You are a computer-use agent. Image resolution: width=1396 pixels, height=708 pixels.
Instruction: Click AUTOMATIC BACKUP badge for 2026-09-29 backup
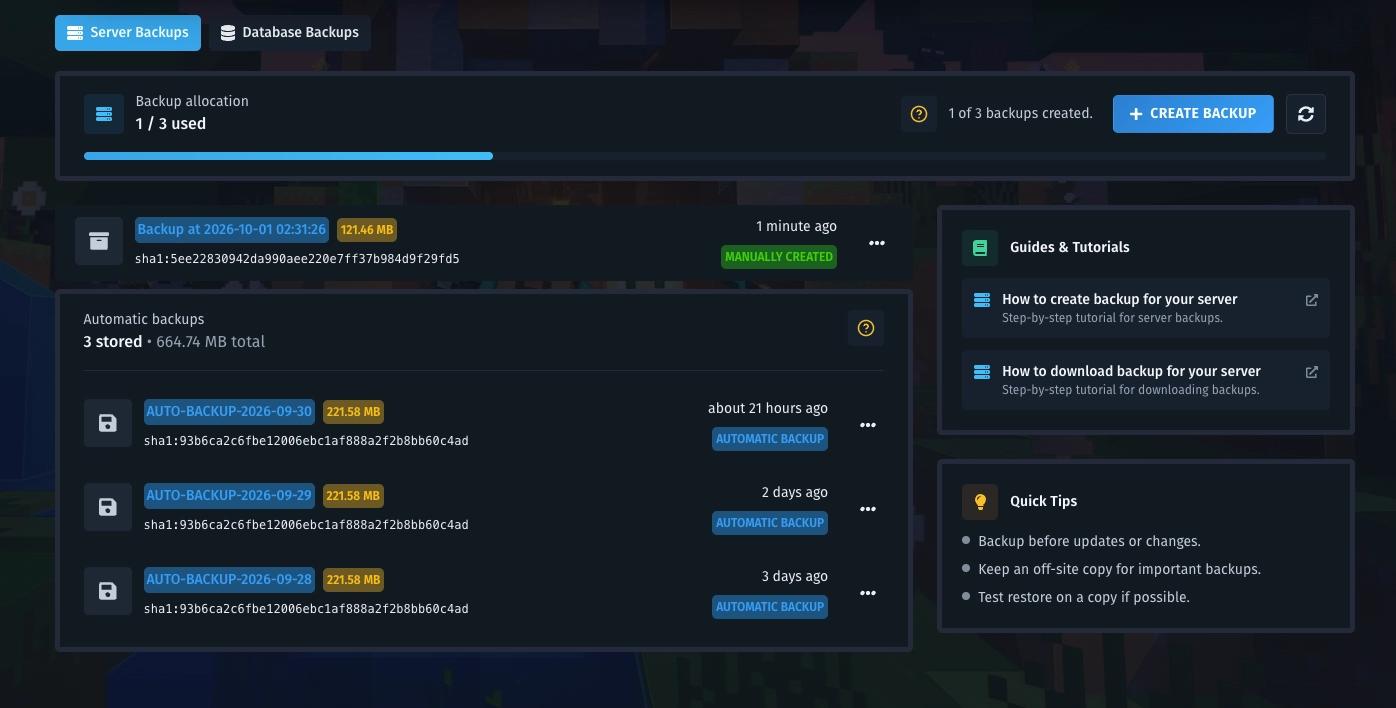coord(770,523)
